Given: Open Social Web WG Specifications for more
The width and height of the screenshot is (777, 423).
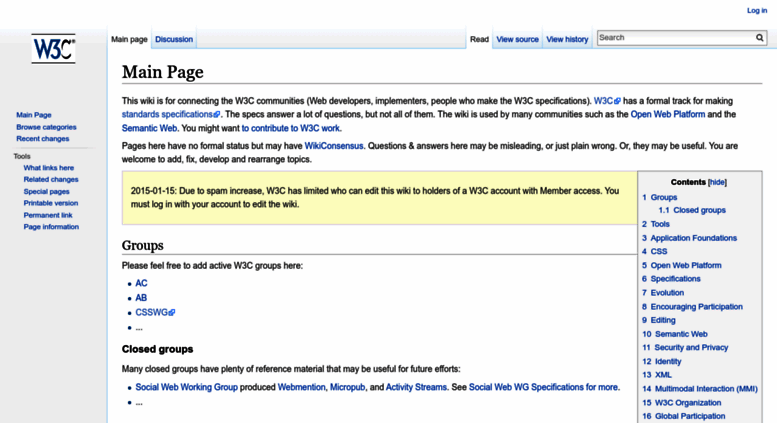Looking at the screenshot, I should tap(543, 387).
